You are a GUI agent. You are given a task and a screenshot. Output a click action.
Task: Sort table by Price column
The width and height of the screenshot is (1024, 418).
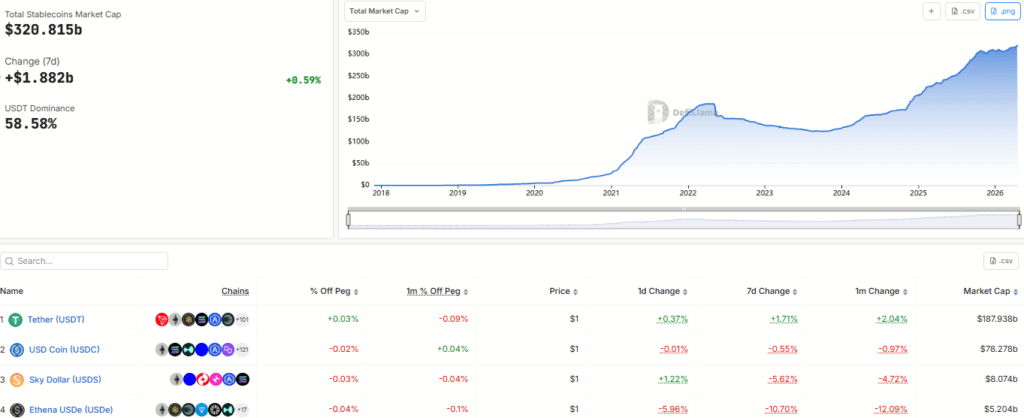coord(562,291)
